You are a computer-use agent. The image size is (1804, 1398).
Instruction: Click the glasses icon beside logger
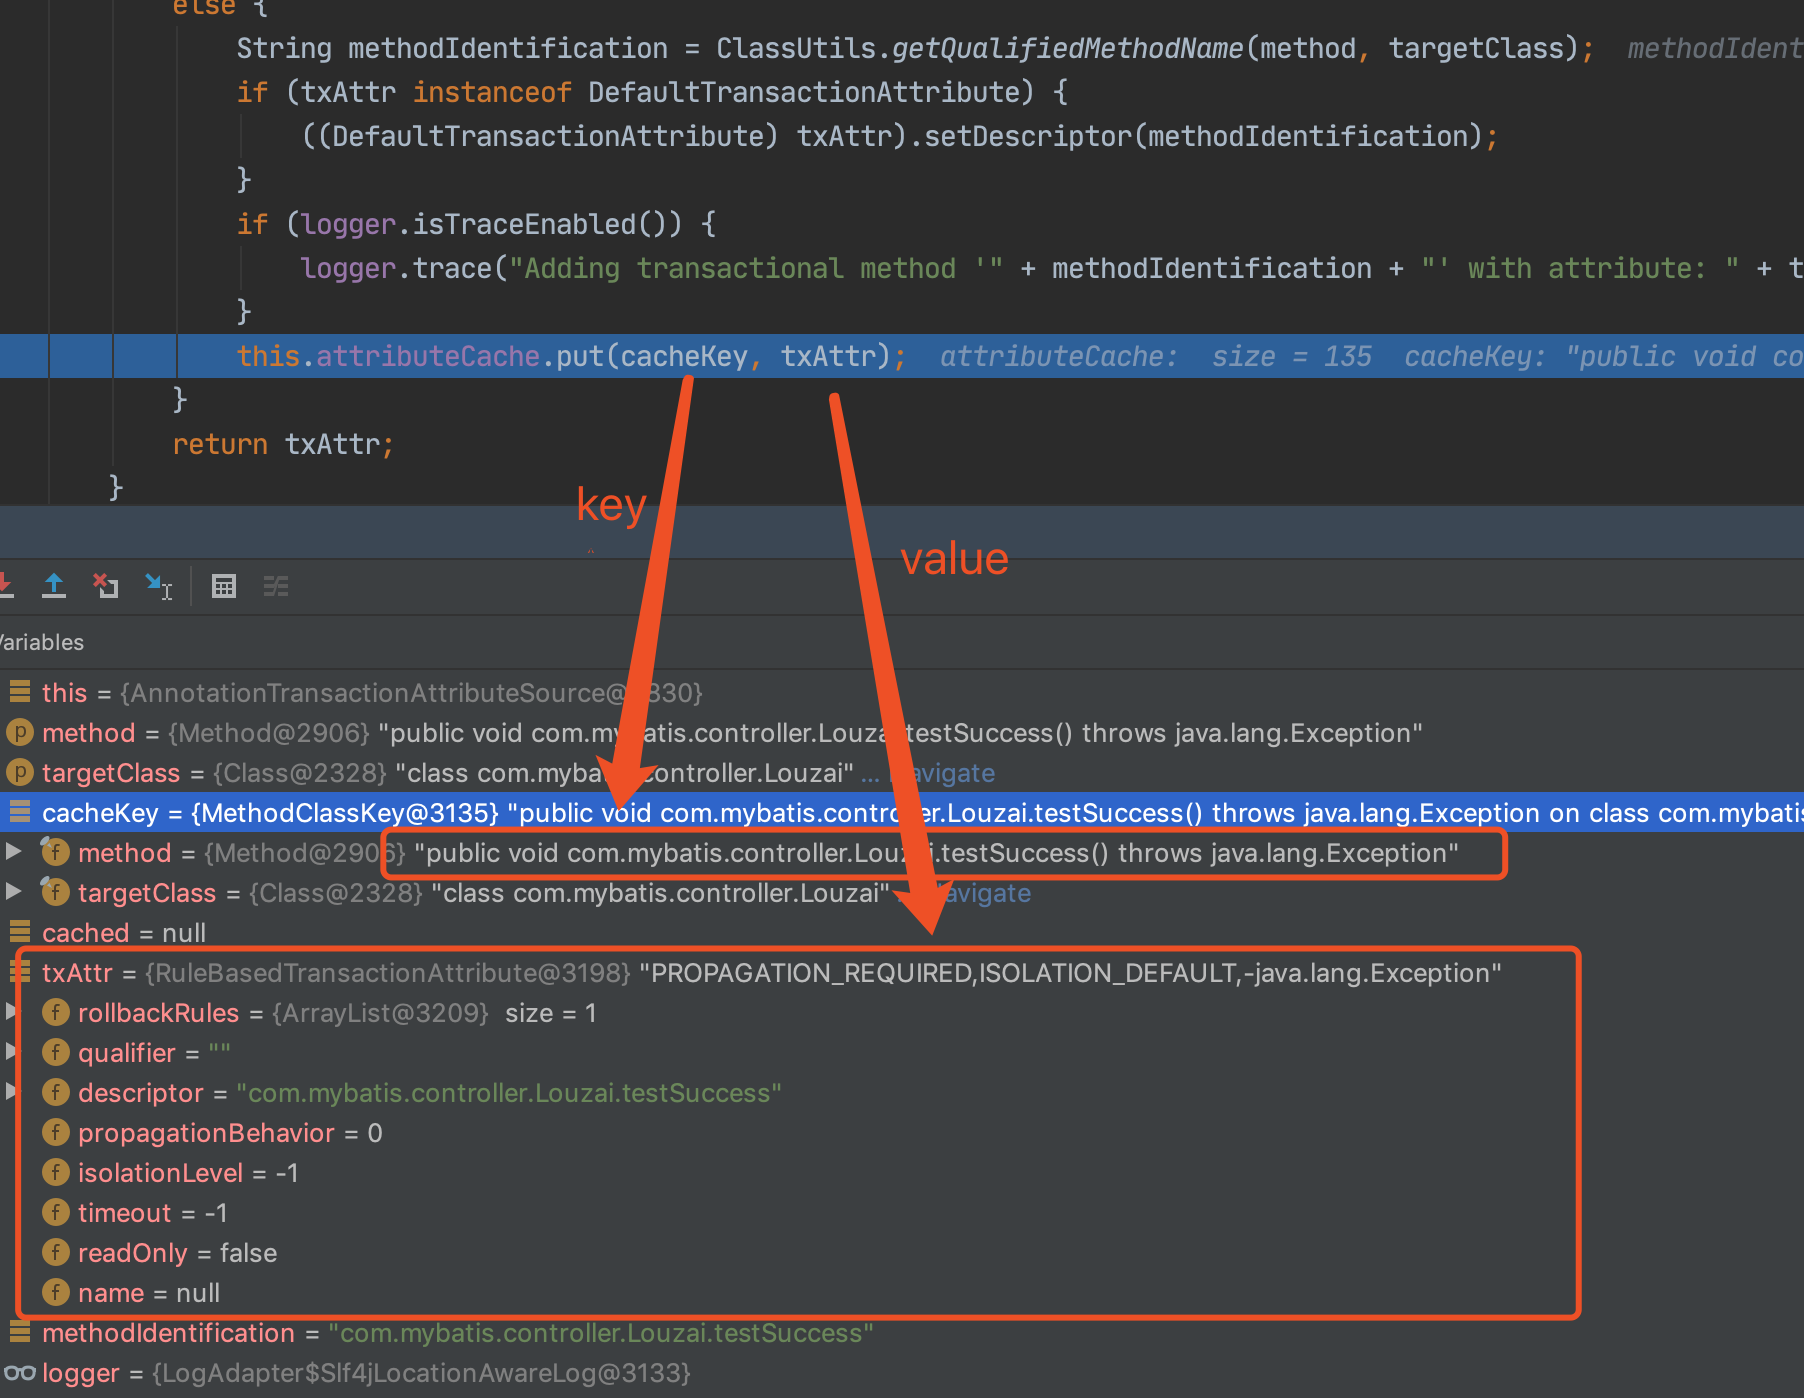pos(20,1372)
